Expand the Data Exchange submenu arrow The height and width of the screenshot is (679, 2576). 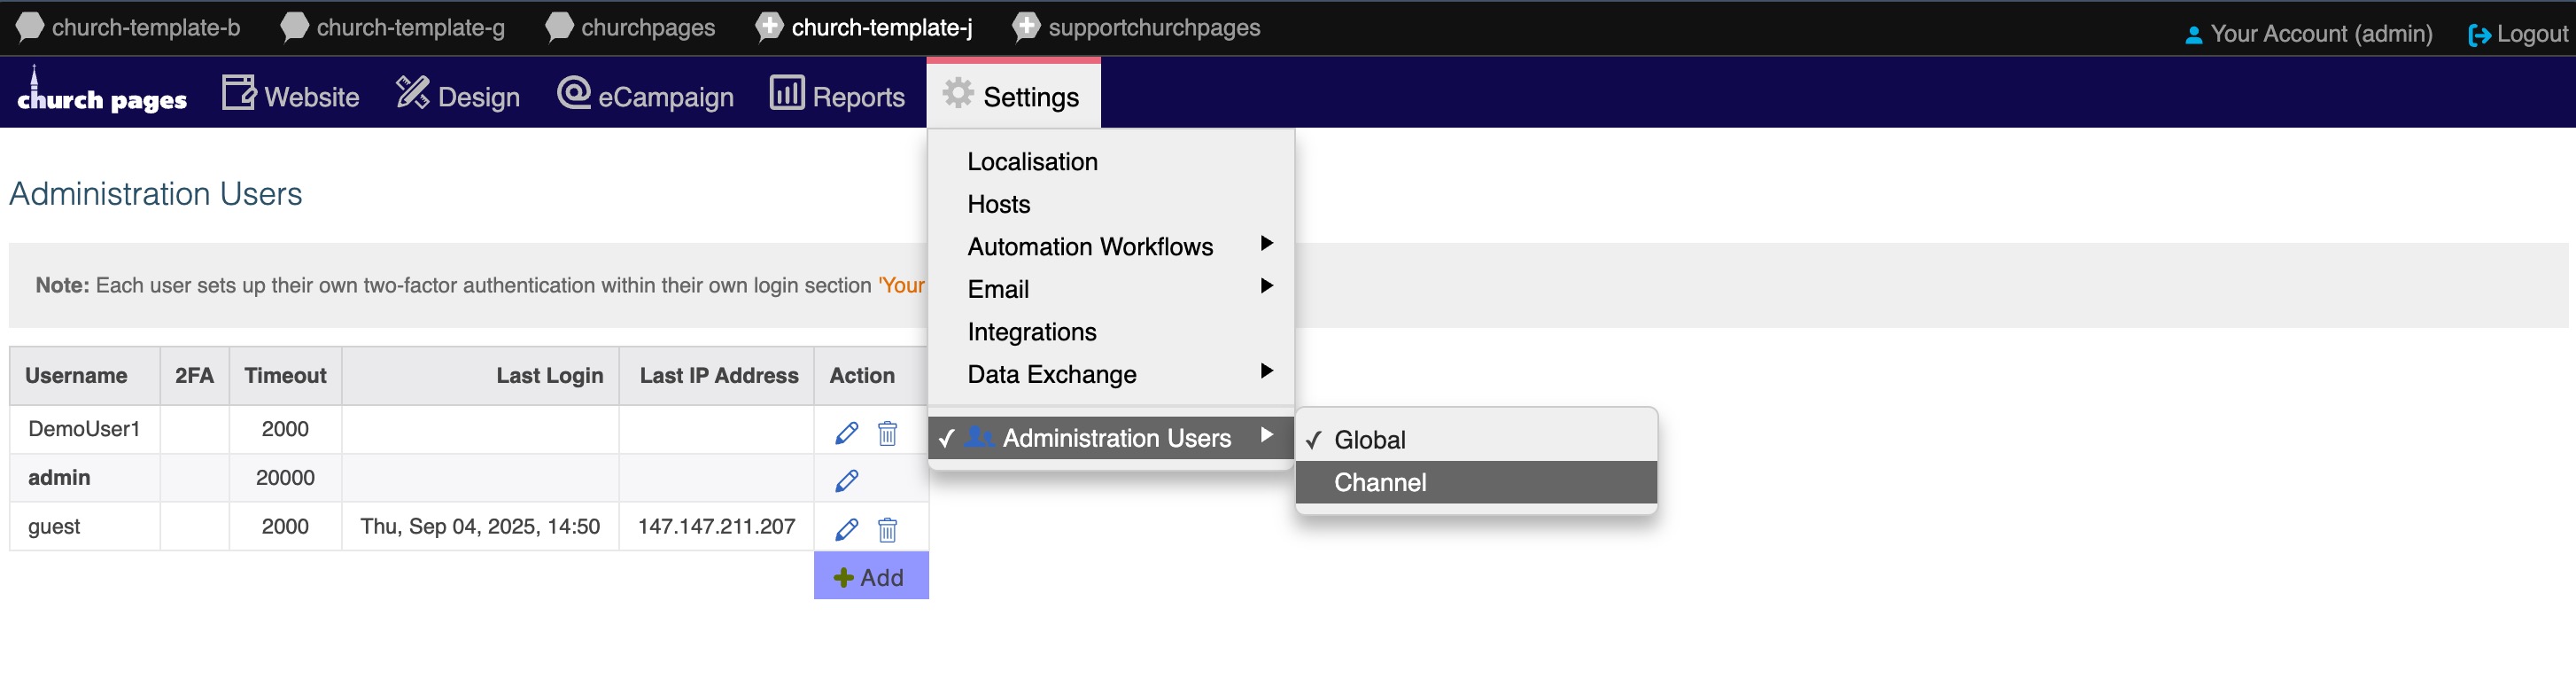coord(1266,372)
